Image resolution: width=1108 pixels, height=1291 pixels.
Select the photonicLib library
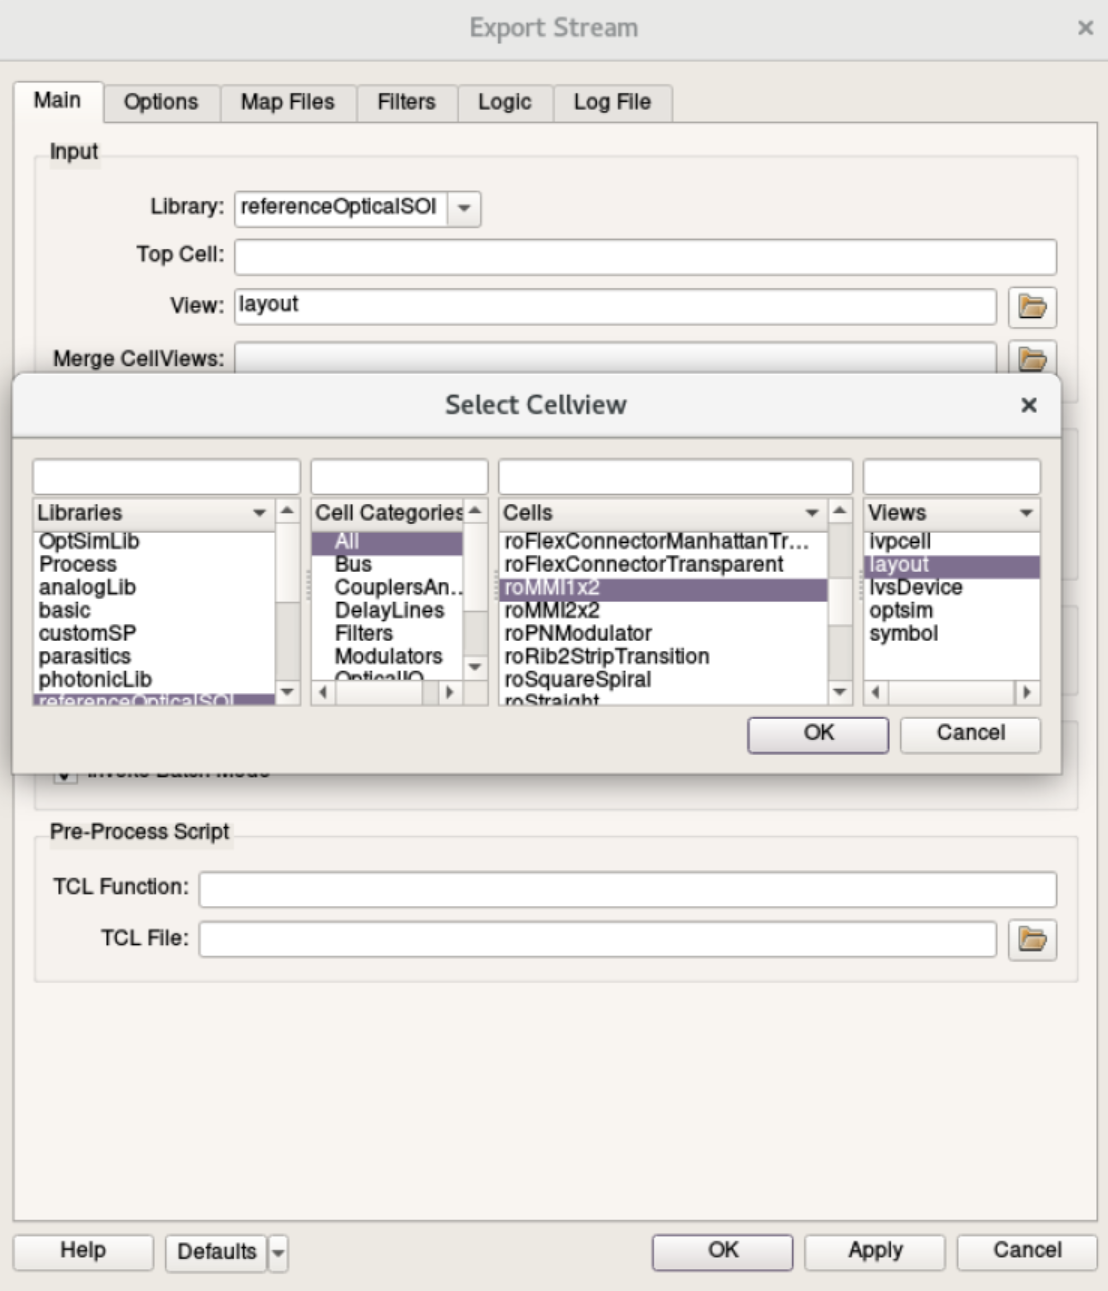154,679
